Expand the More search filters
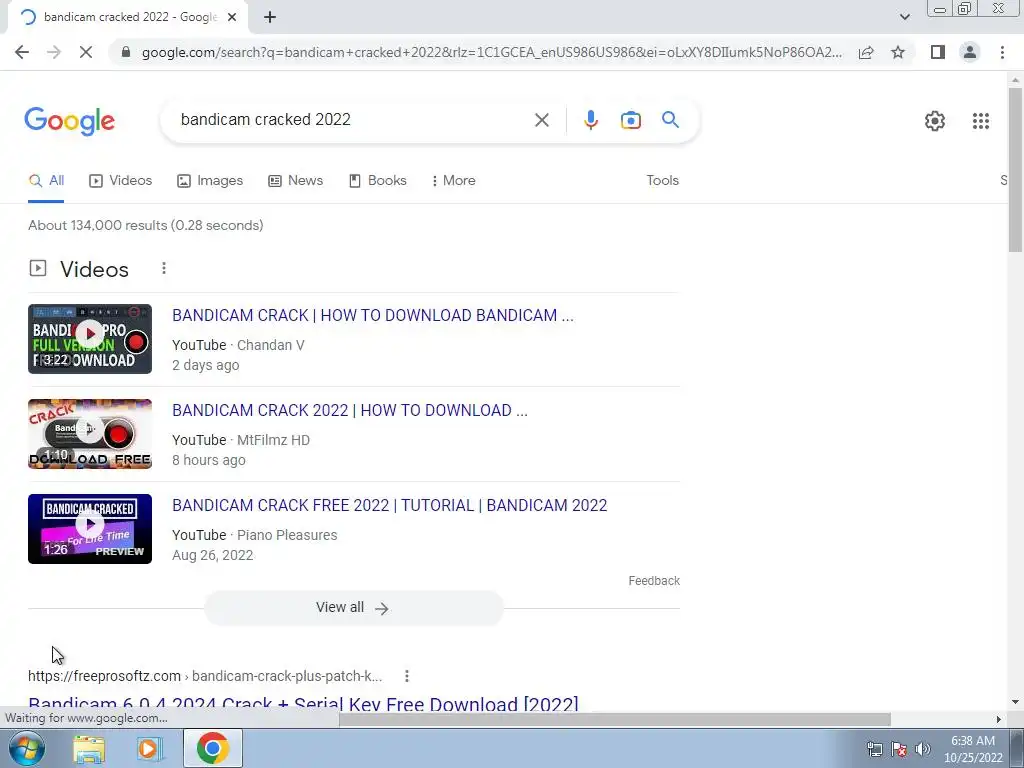The height and width of the screenshot is (768, 1024). pyautogui.click(x=453, y=181)
